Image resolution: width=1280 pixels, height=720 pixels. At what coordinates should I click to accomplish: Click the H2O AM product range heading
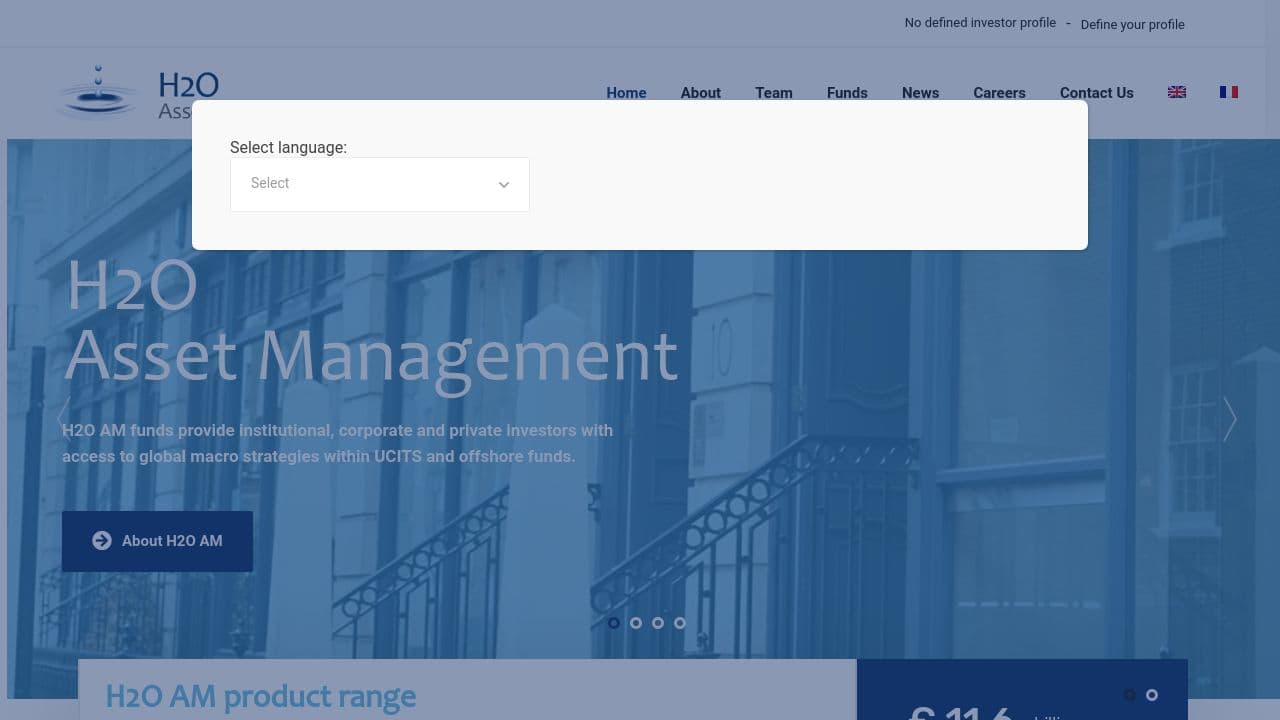[x=261, y=696]
